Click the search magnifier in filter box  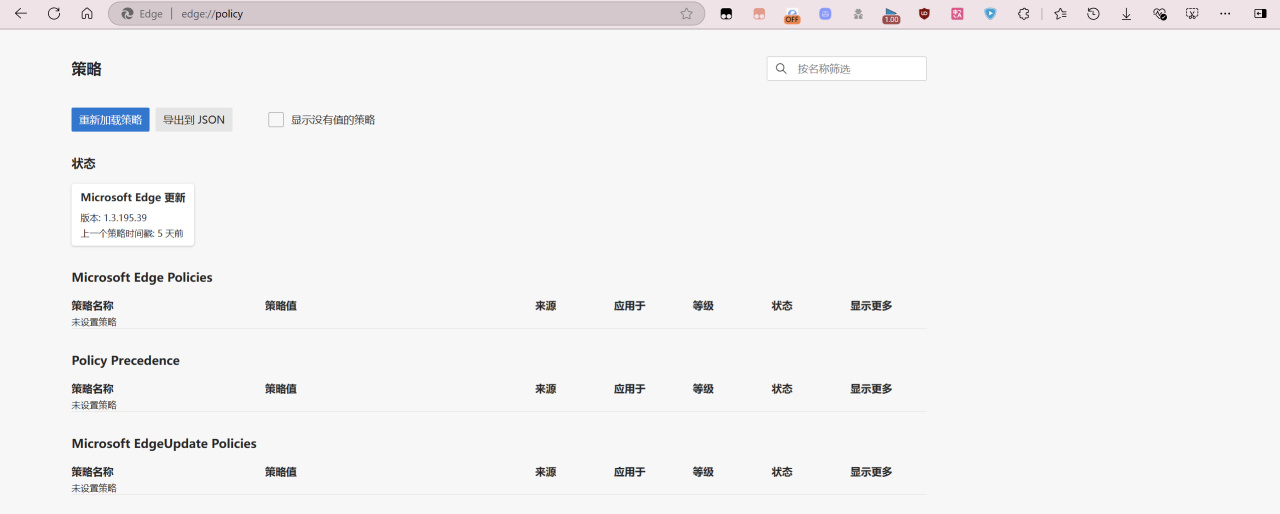click(781, 69)
